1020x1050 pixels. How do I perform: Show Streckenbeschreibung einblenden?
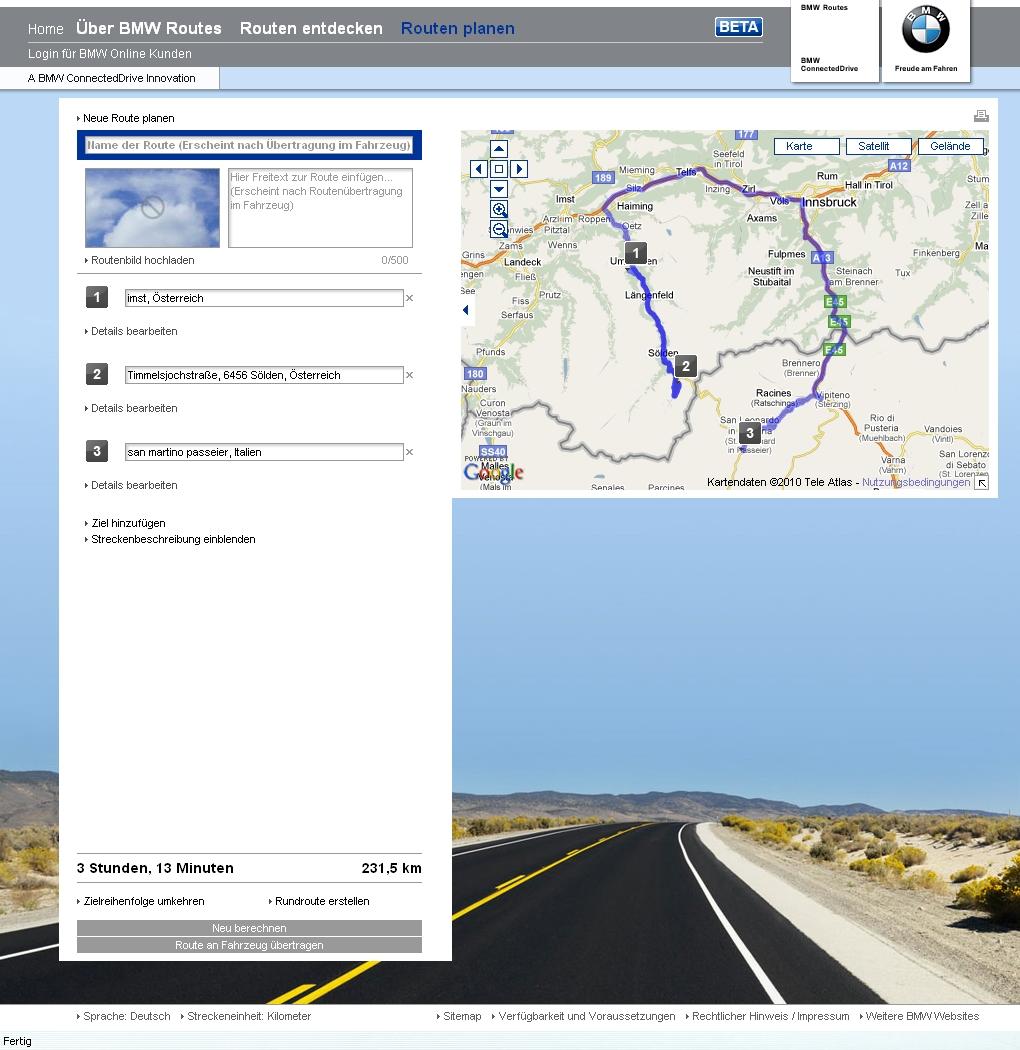coord(173,539)
